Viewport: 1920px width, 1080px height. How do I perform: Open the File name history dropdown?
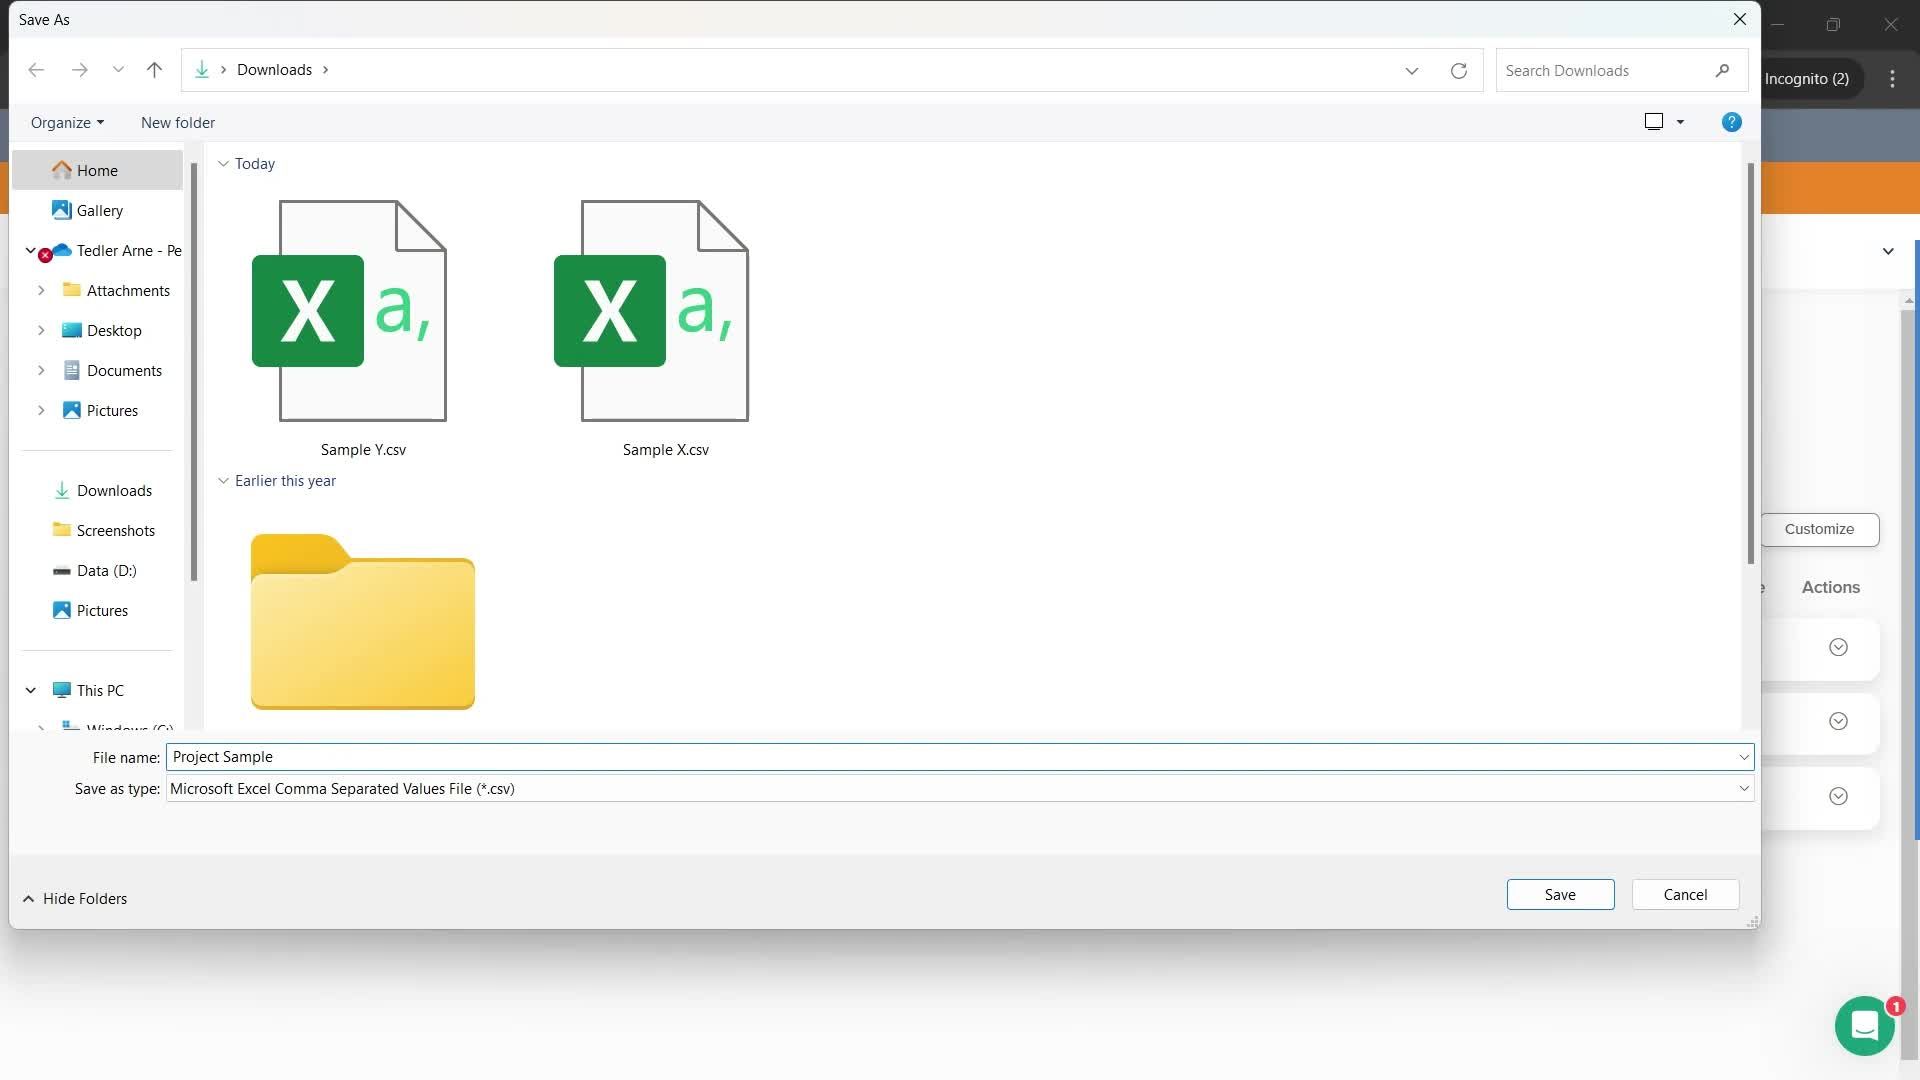pos(1744,757)
